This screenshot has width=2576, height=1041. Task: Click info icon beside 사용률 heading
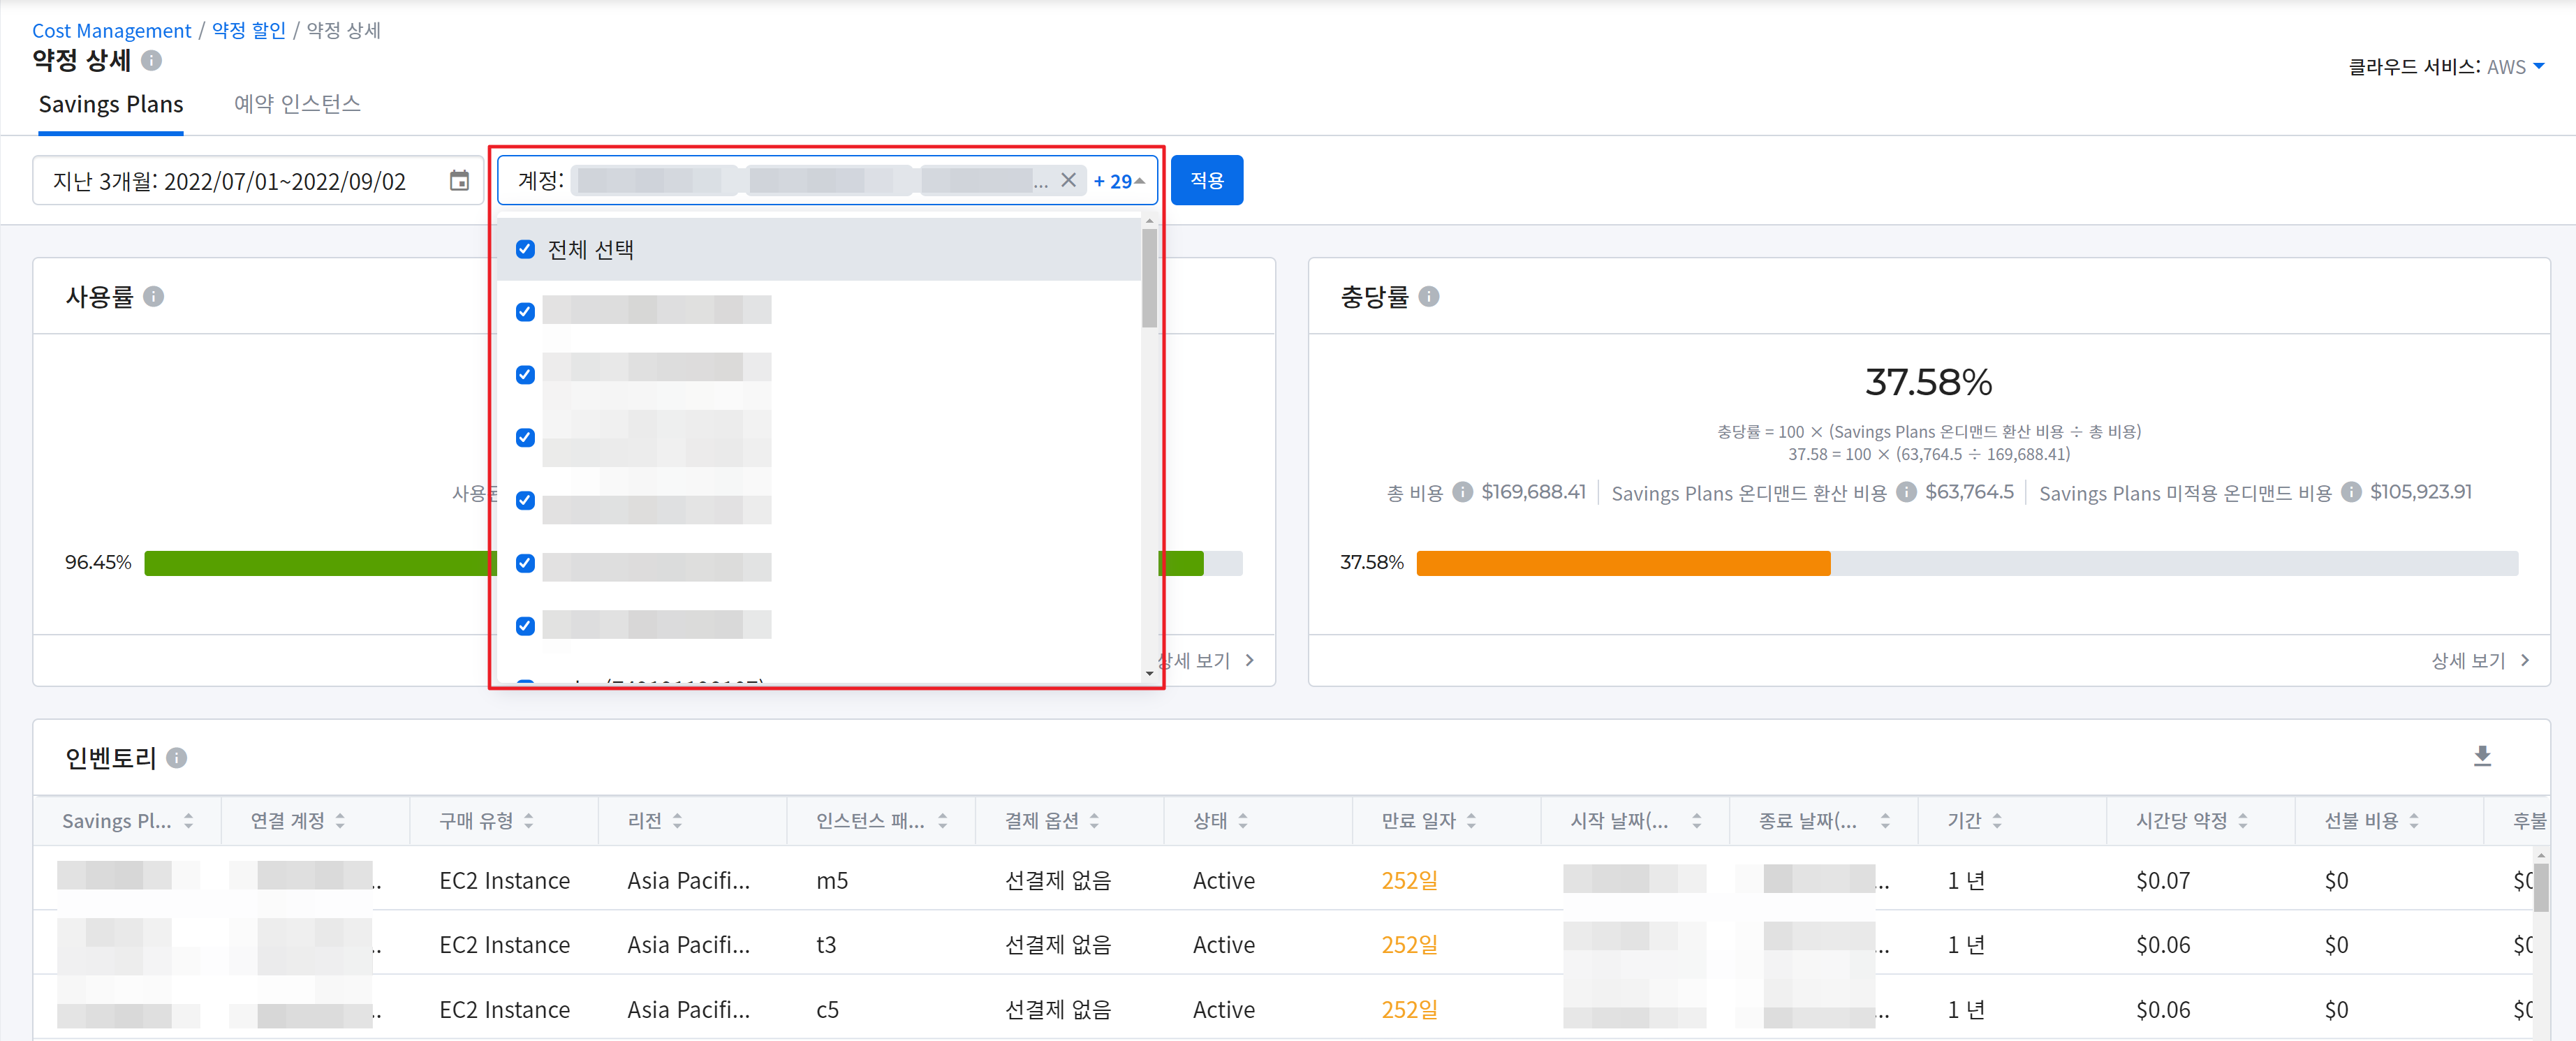tap(153, 297)
